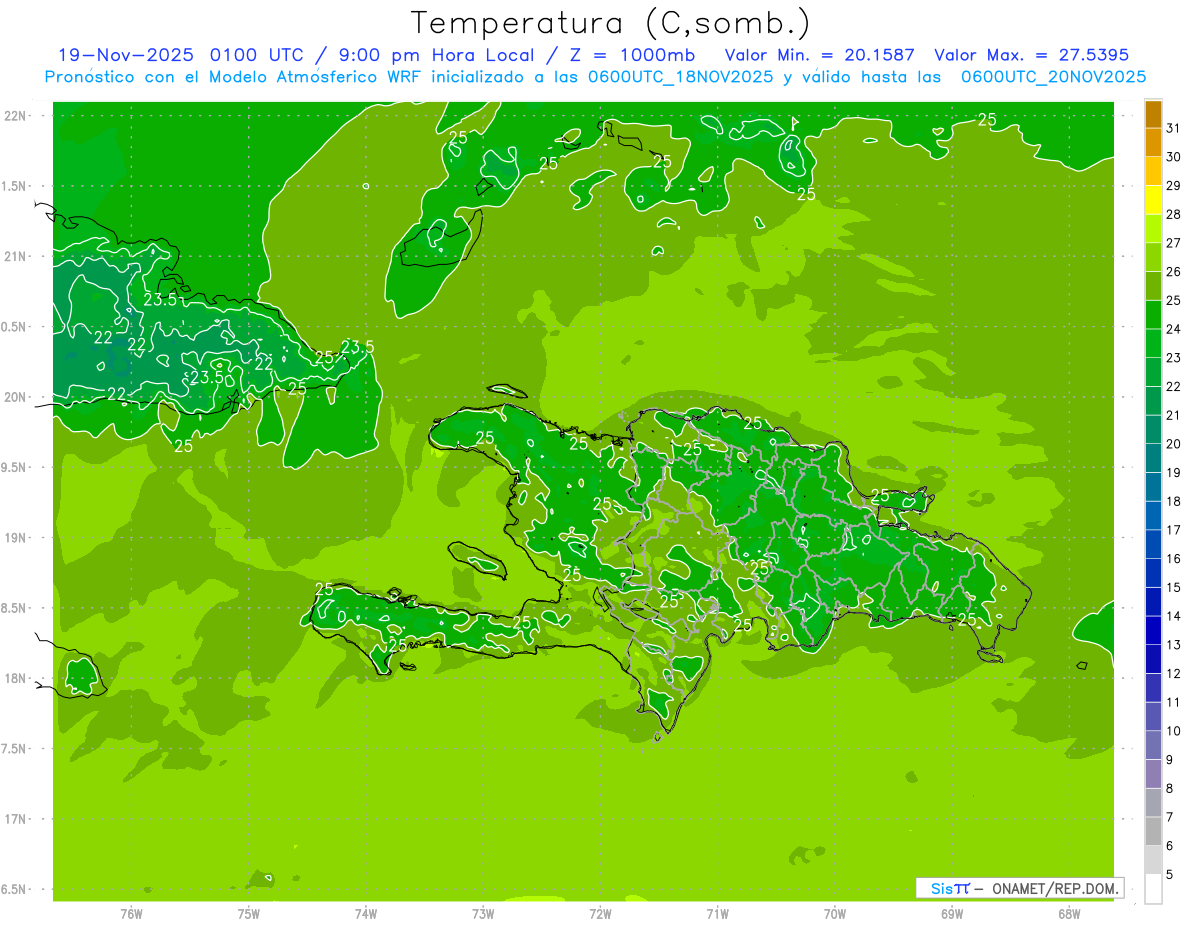Click the "75W" longitude axis label
Screen dimensions: 1200x927
click(x=248, y=914)
